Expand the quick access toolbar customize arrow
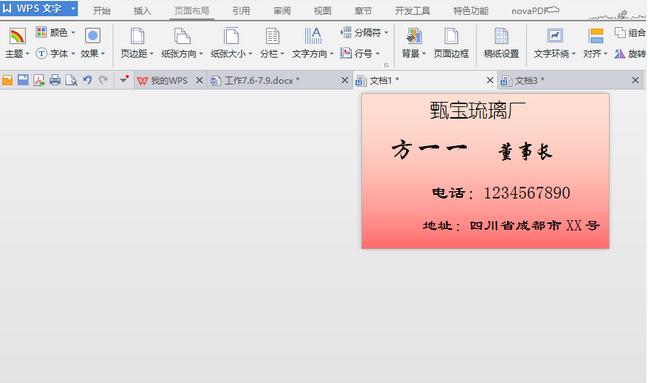 click(124, 79)
